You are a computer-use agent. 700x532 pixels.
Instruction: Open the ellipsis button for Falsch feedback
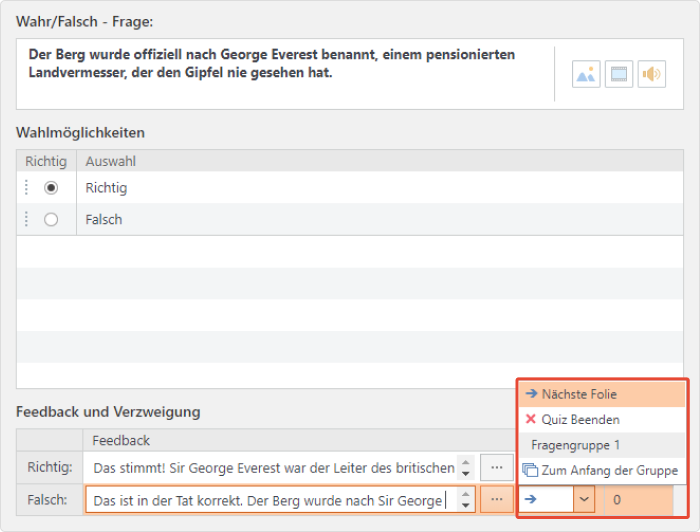[x=496, y=499]
